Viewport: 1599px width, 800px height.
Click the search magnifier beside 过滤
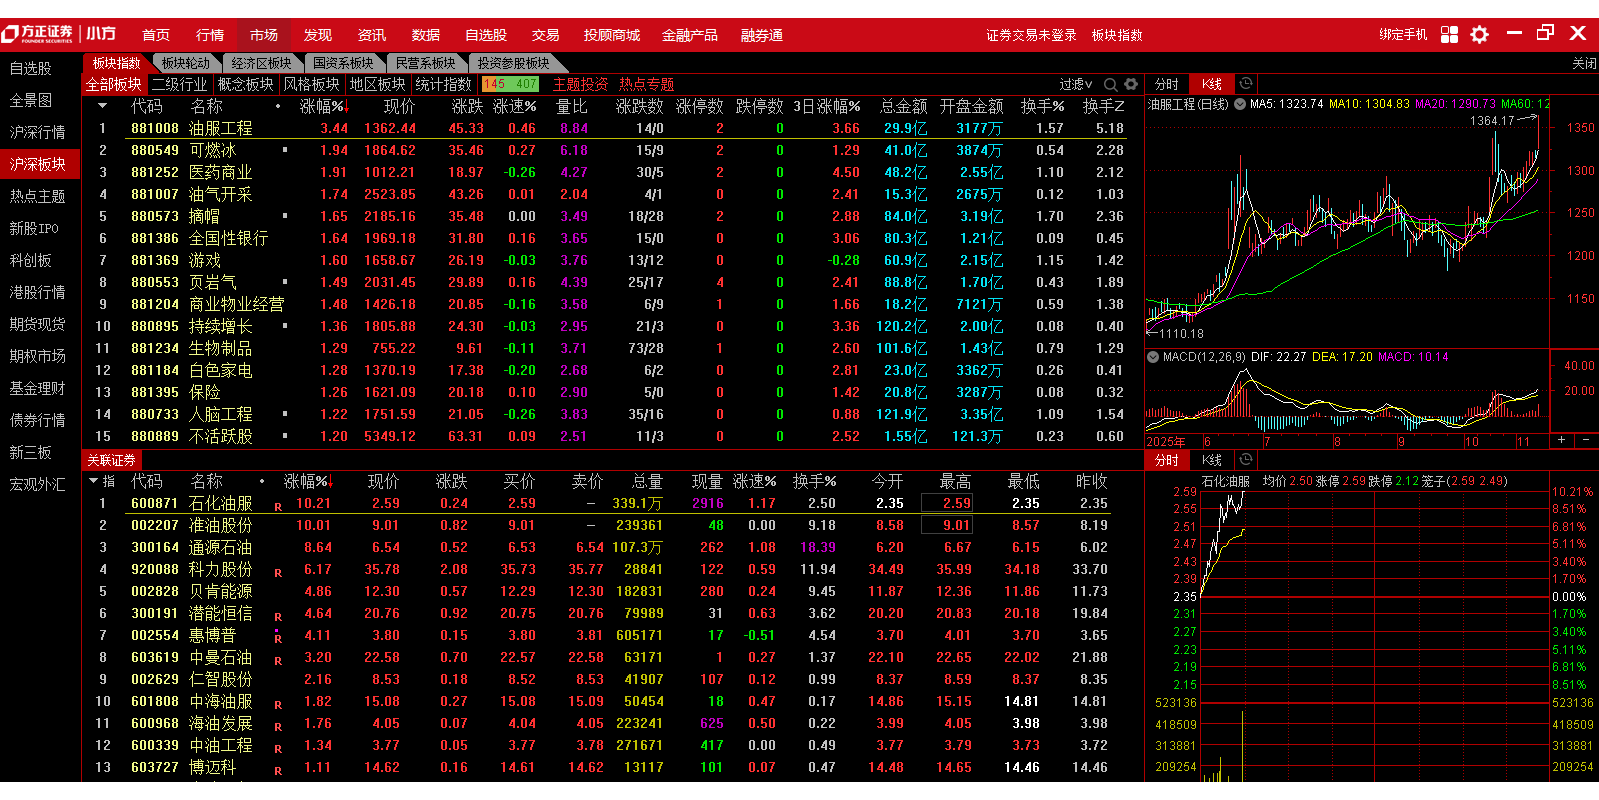click(1111, 85)
